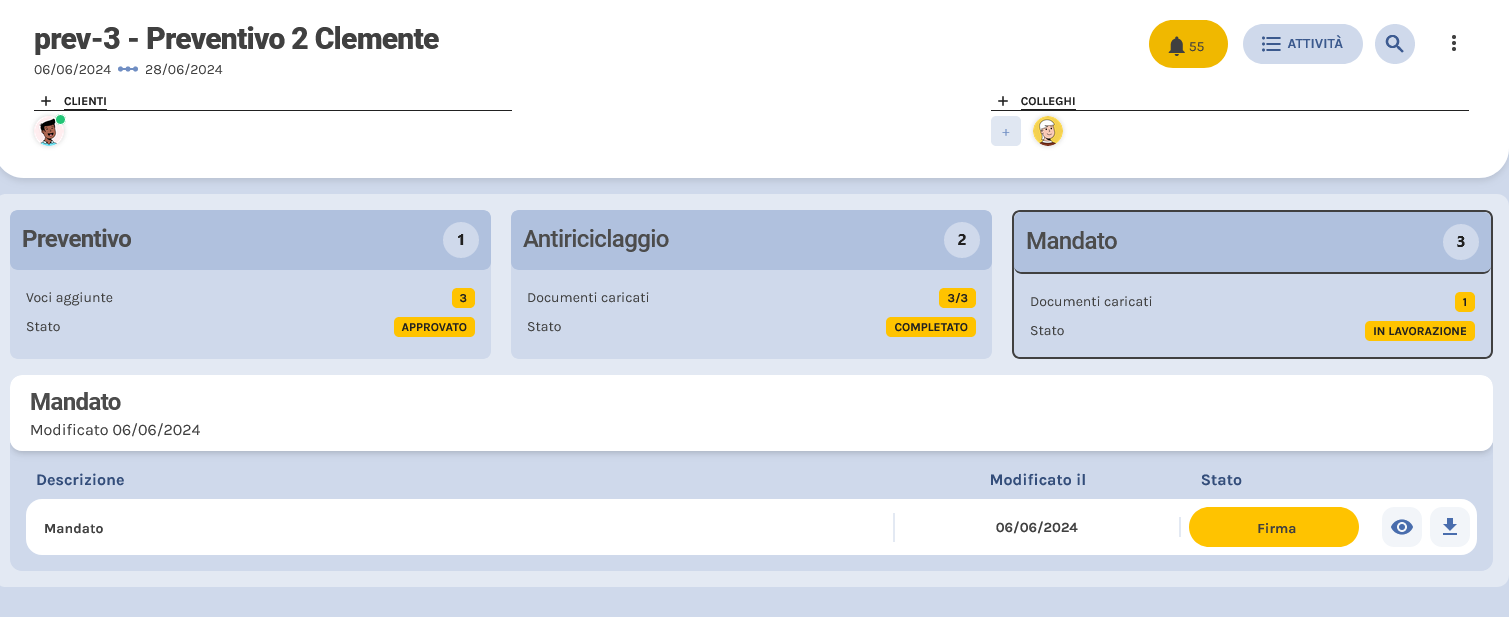Click the IN LAVORAZIONE status badge
This screenshot has width=1509, height=617.
(1419, 331)
